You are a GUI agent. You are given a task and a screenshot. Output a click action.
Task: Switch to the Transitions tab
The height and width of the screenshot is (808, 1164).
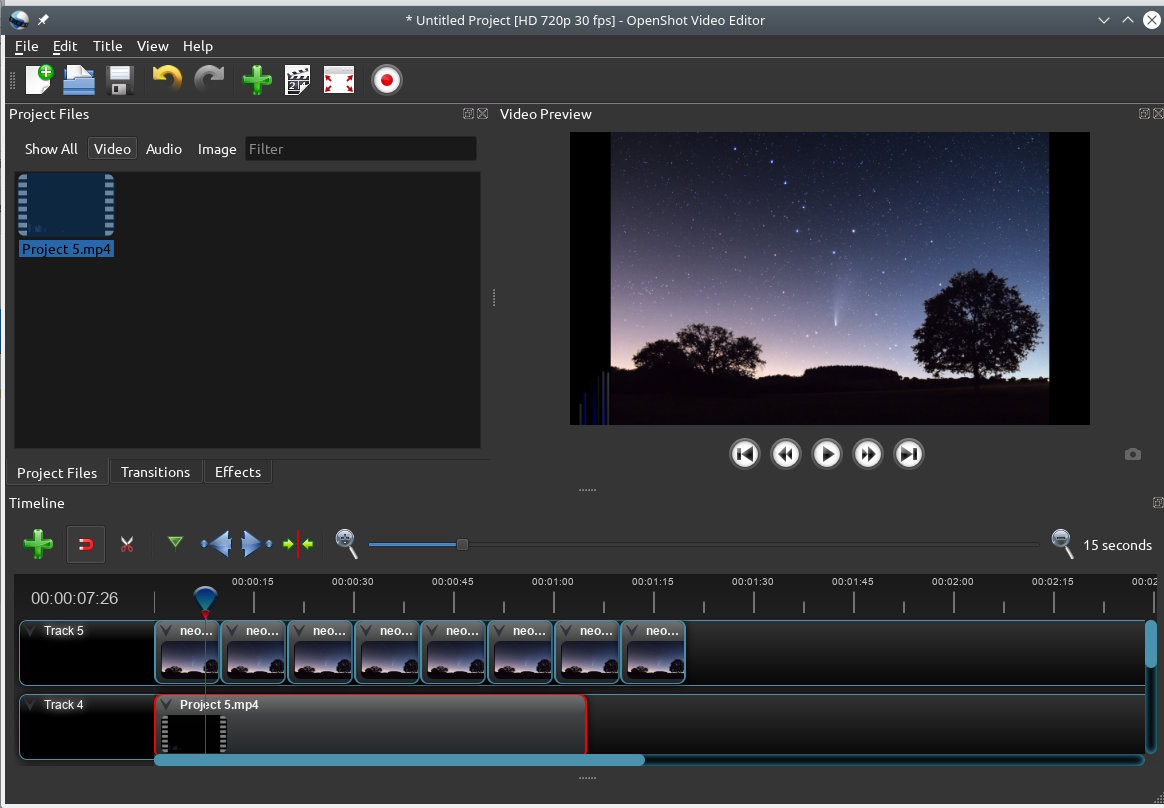(155, 472)
